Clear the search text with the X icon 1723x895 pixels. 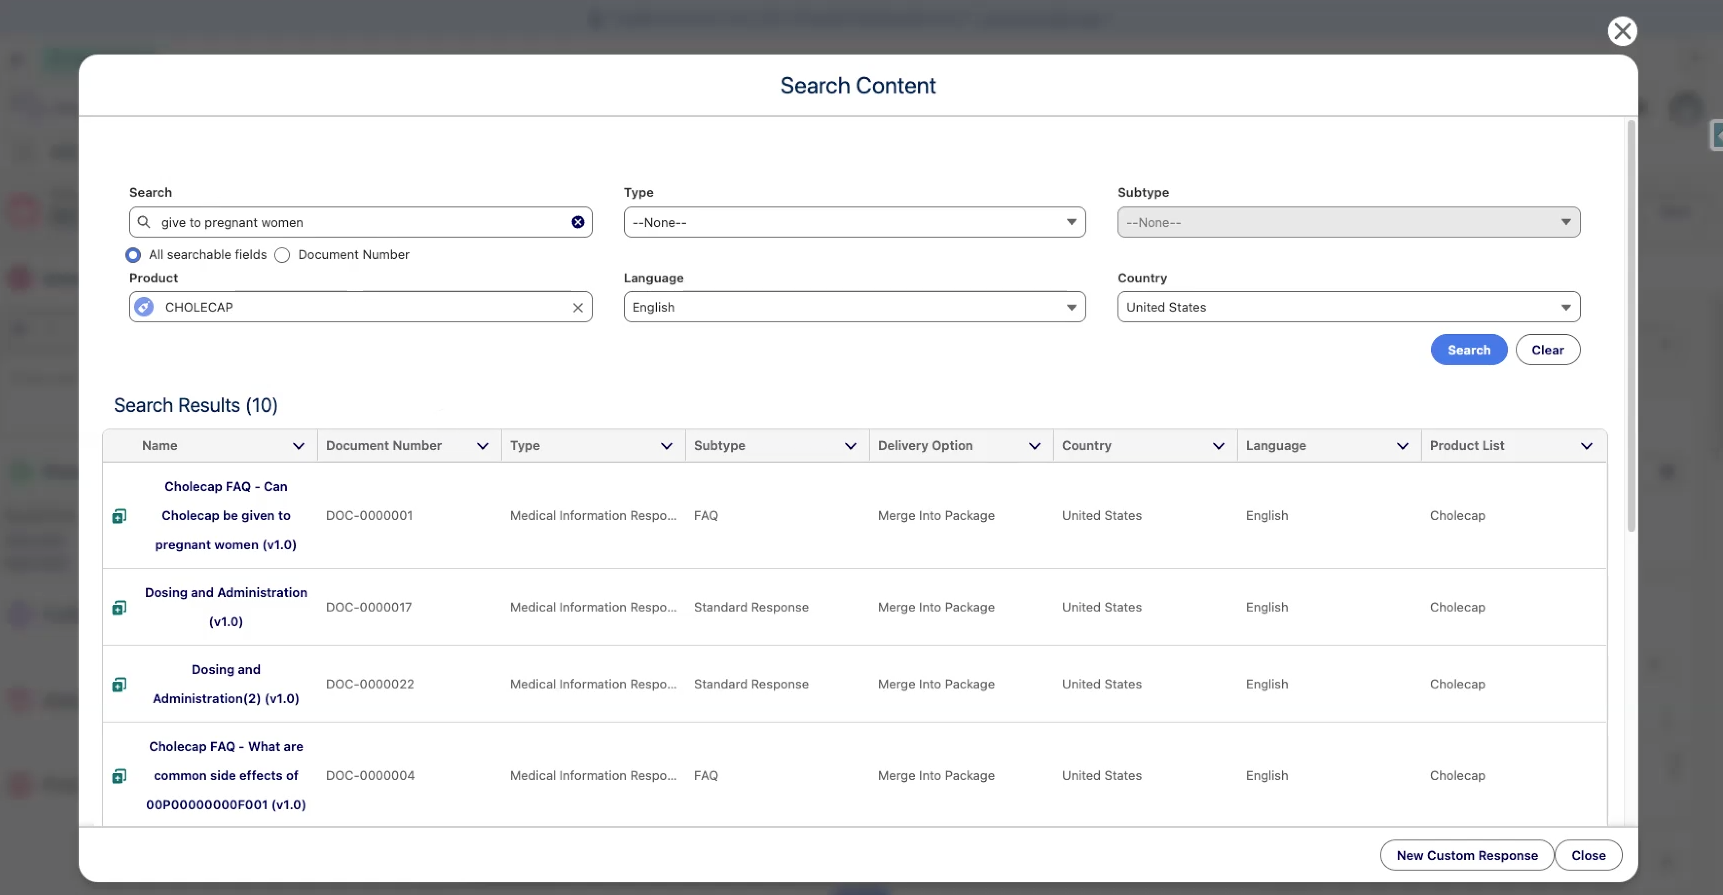pyautogui.click(x=578, y=222)
